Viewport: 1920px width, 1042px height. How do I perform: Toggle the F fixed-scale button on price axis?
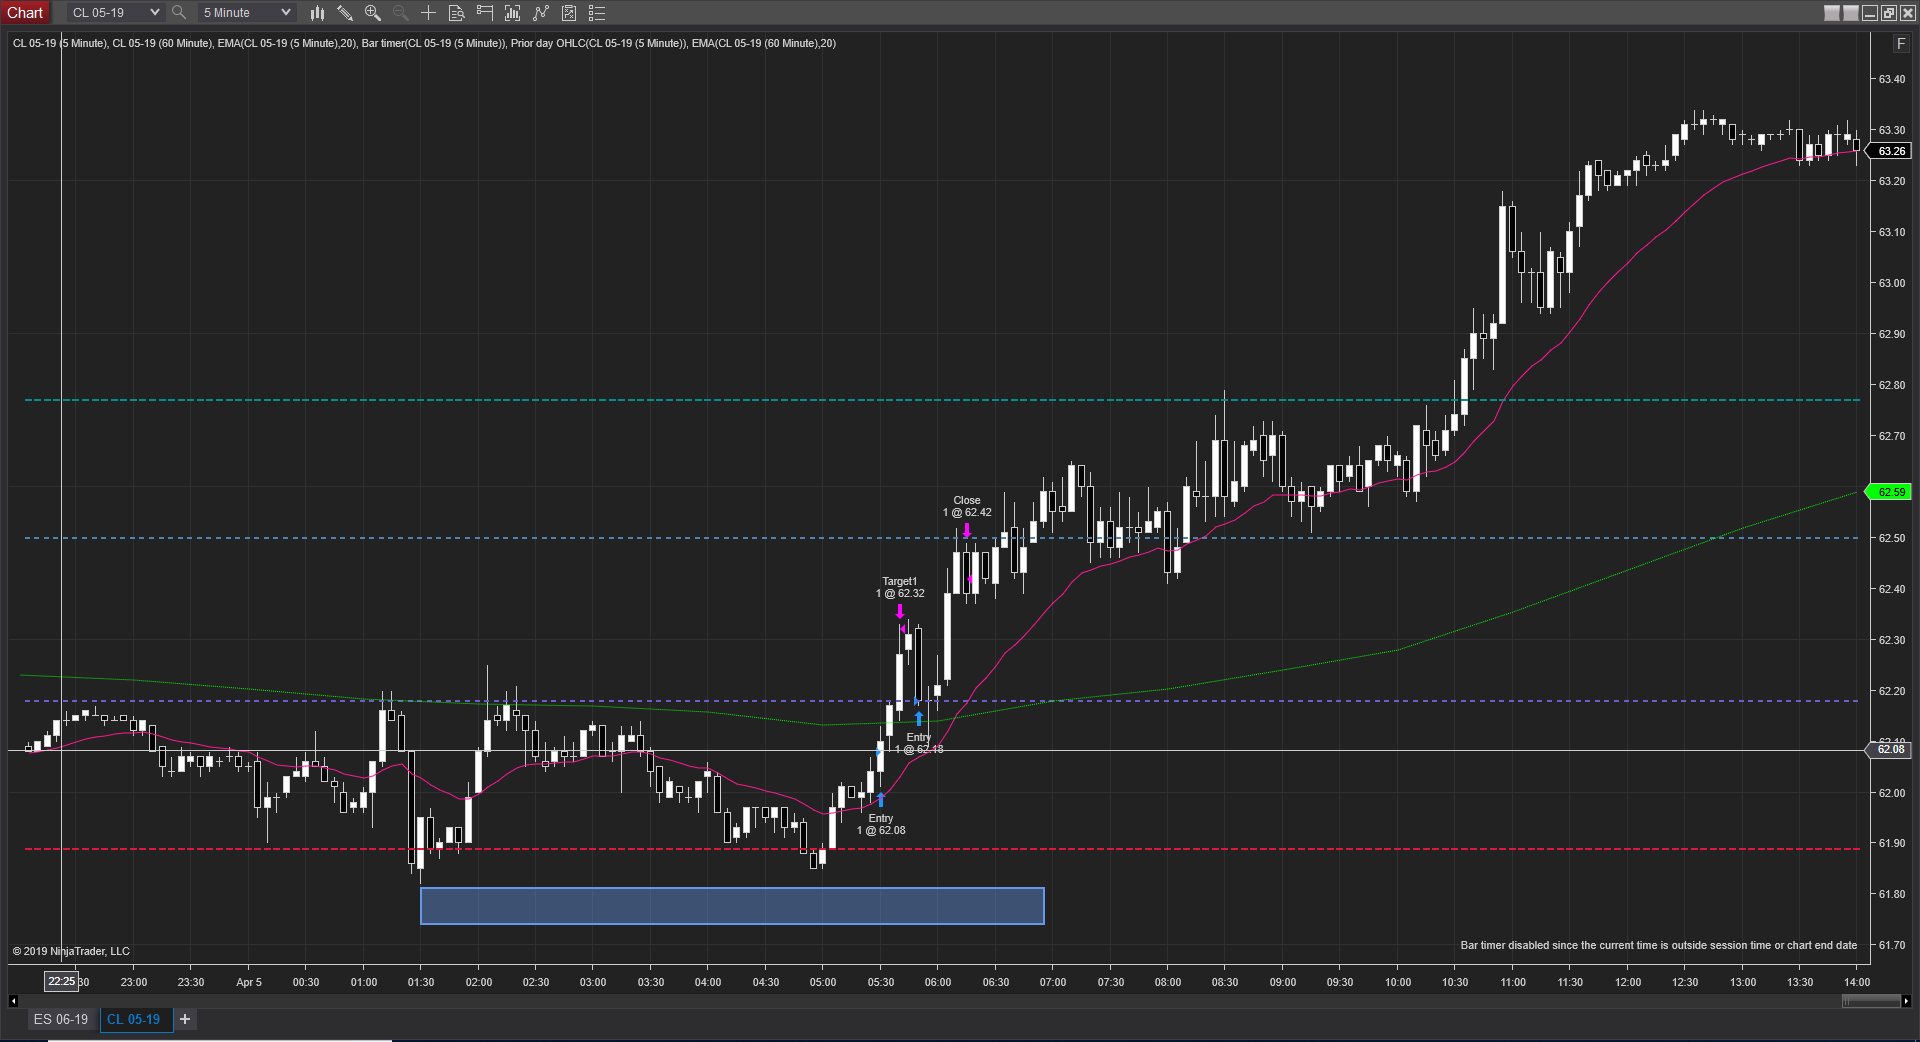pyautogui.click(x=1901, y=44)
